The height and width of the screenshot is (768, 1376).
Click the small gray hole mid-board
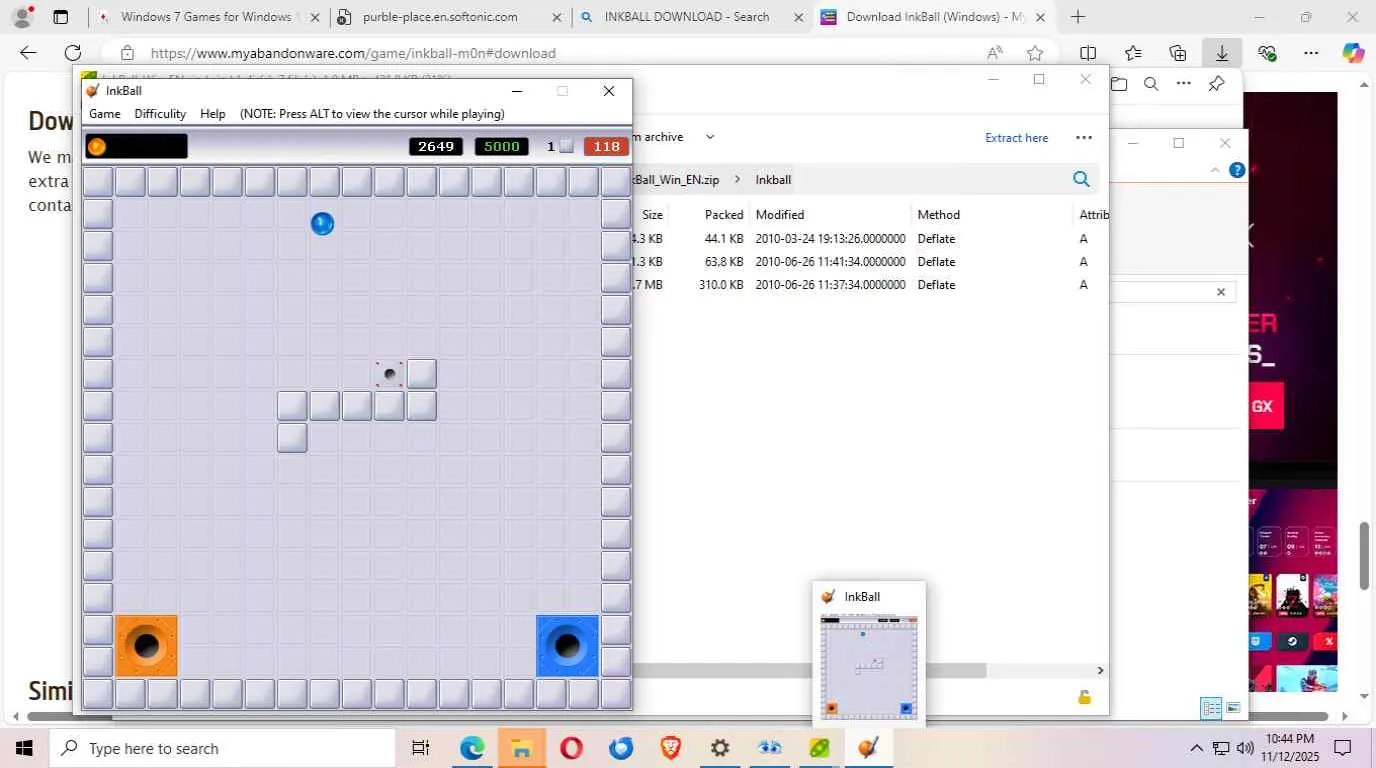point(389,374)
